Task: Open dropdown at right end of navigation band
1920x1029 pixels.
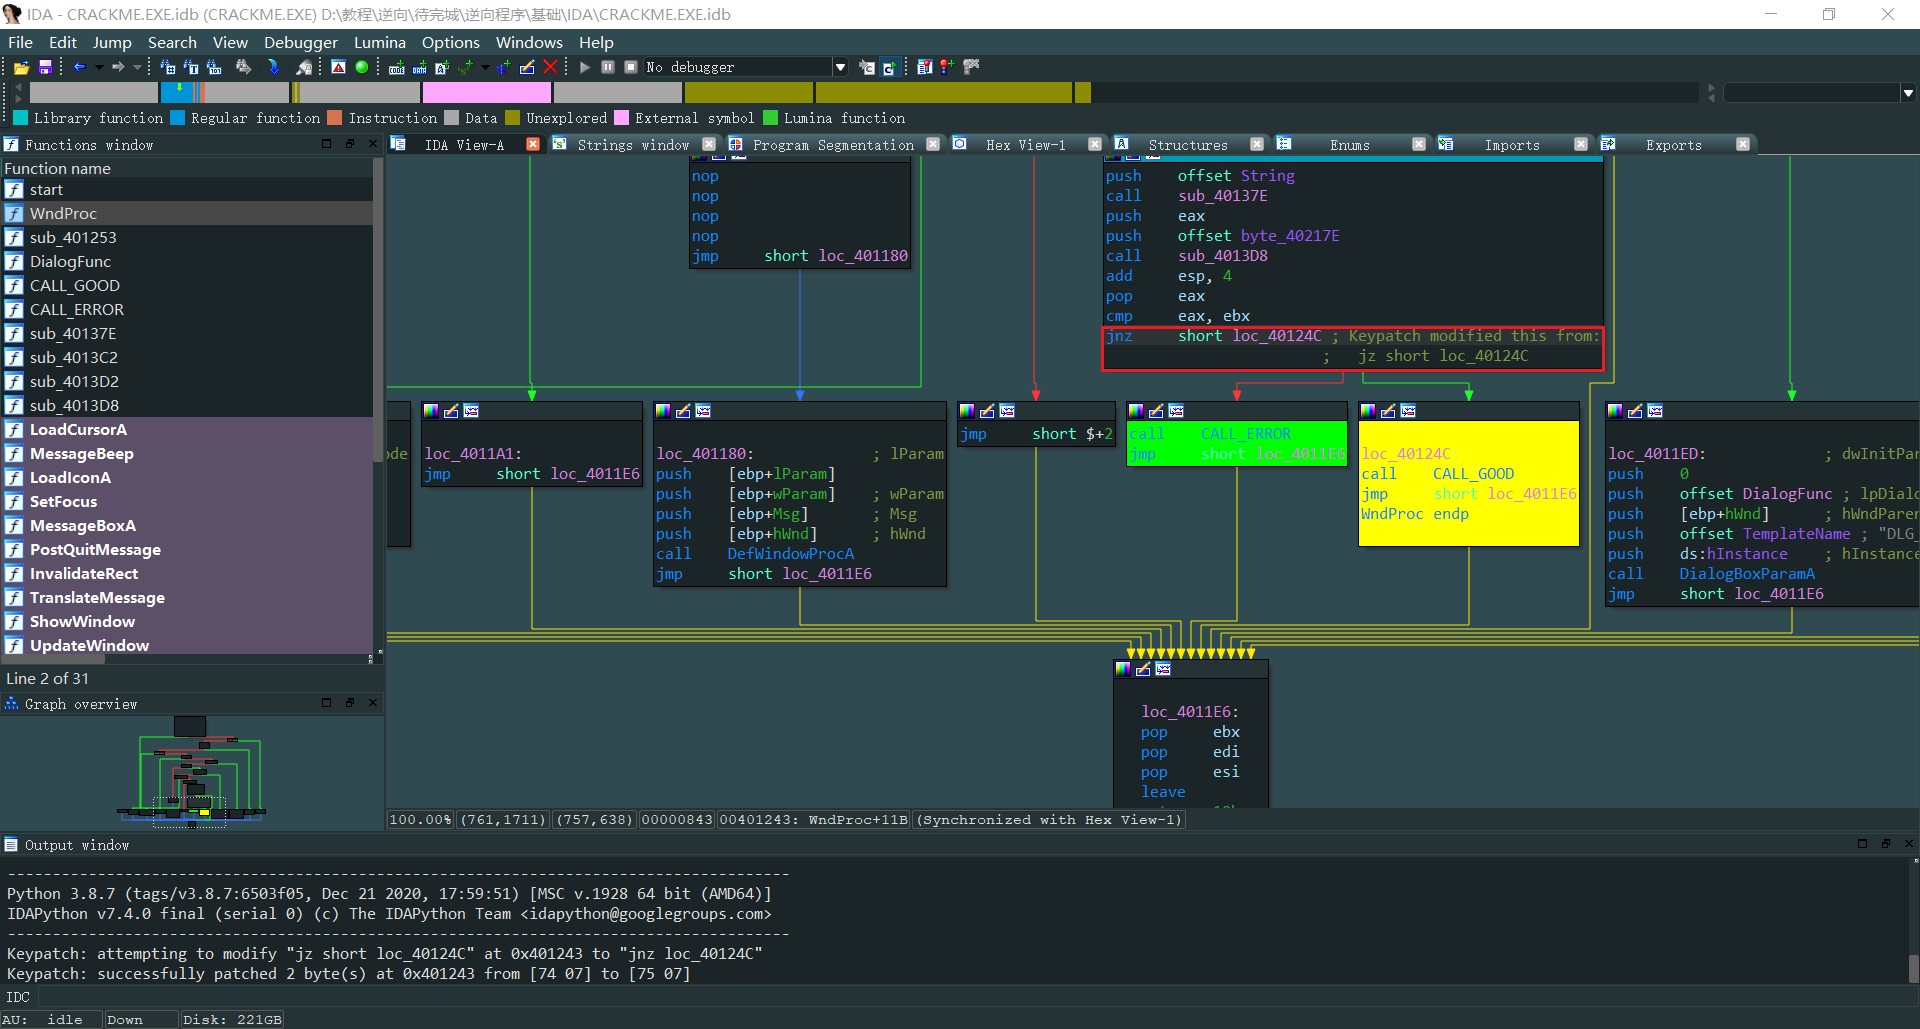Action: (x=1908, y=93)
